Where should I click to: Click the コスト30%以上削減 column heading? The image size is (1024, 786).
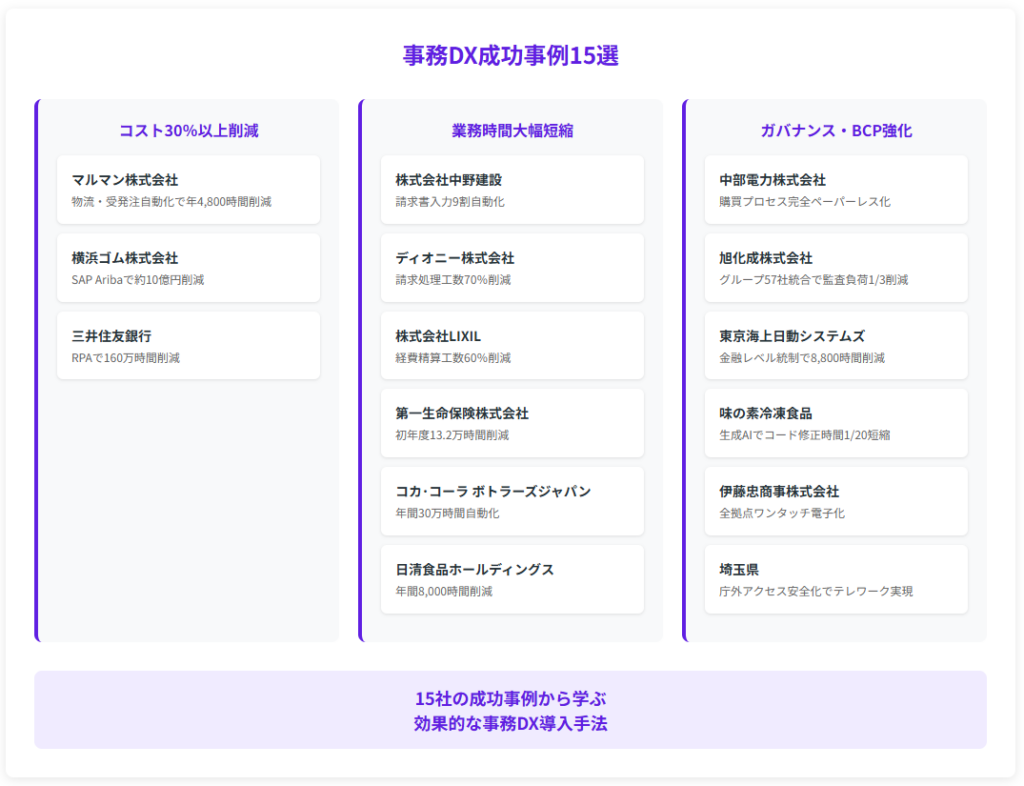[188, 131]
